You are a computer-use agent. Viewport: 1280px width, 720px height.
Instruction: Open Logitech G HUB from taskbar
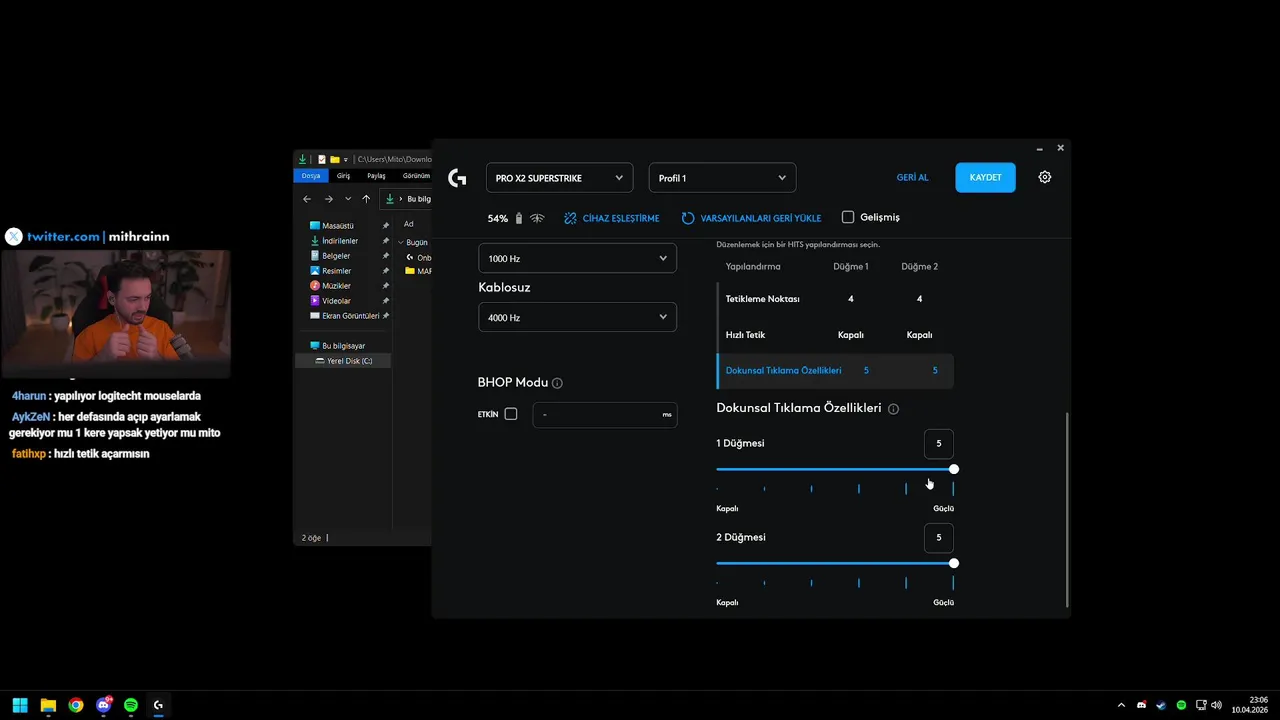click(x=158, y=705)
